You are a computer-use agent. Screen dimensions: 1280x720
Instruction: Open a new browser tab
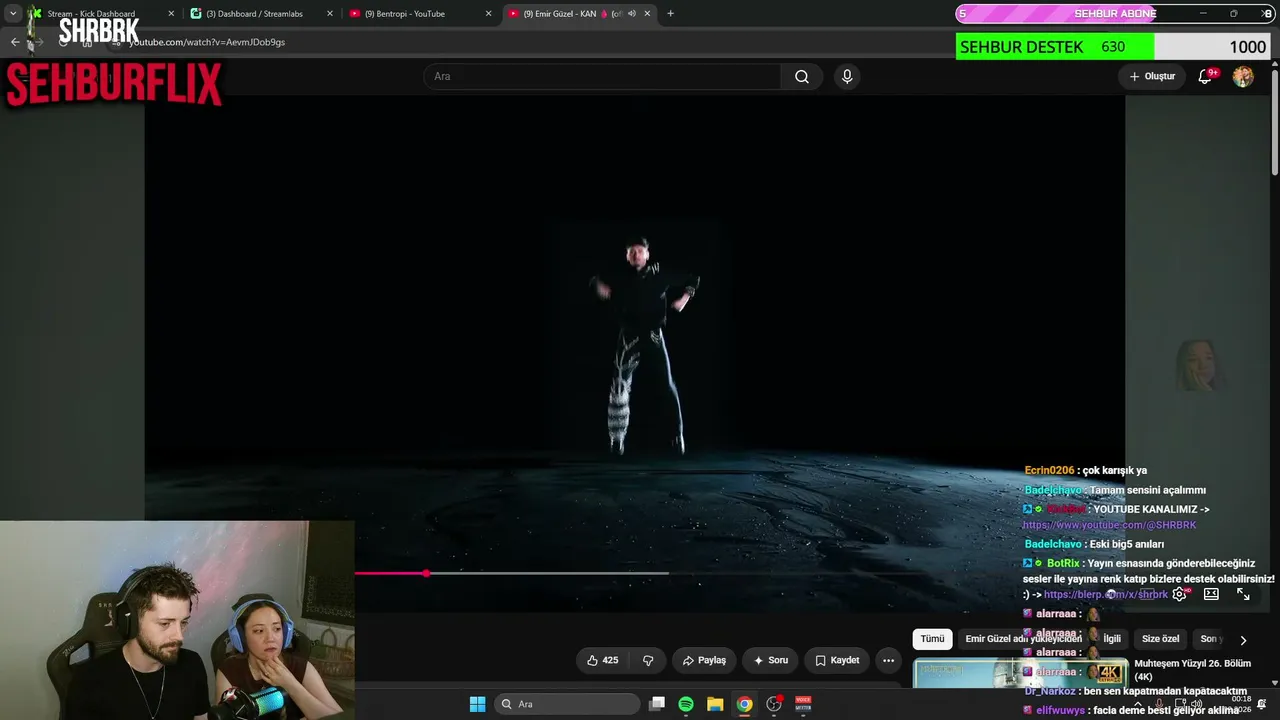tap(670, 14)
